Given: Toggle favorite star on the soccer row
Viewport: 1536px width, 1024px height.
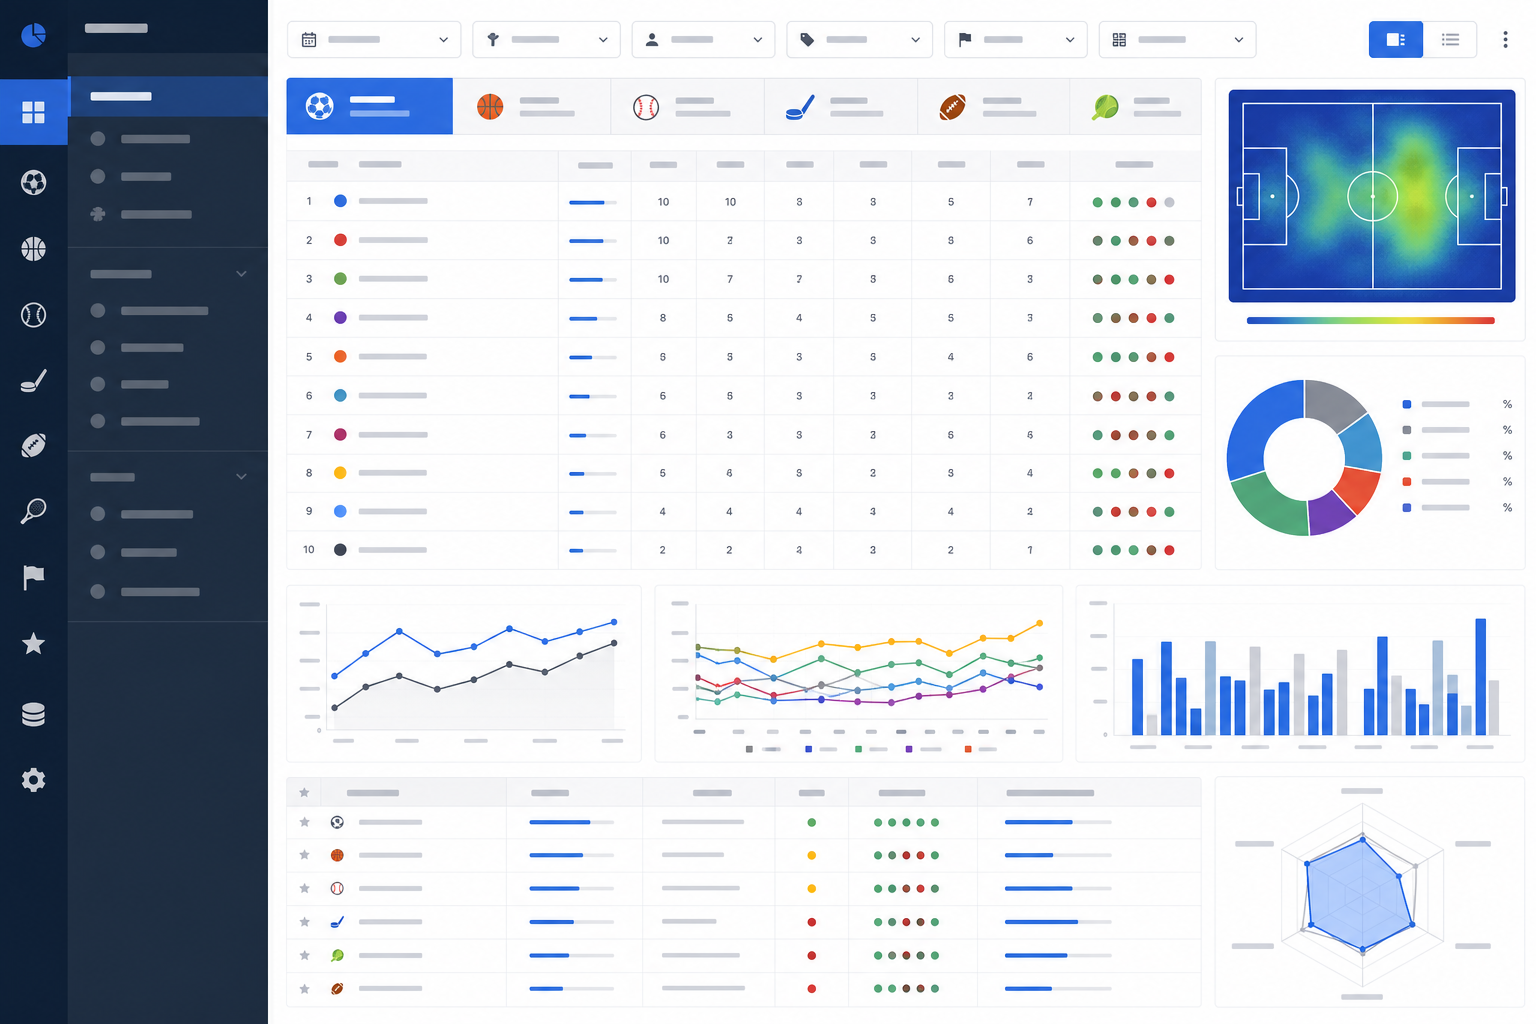Looking at the screenshot, I should click(x=304, y=822).
